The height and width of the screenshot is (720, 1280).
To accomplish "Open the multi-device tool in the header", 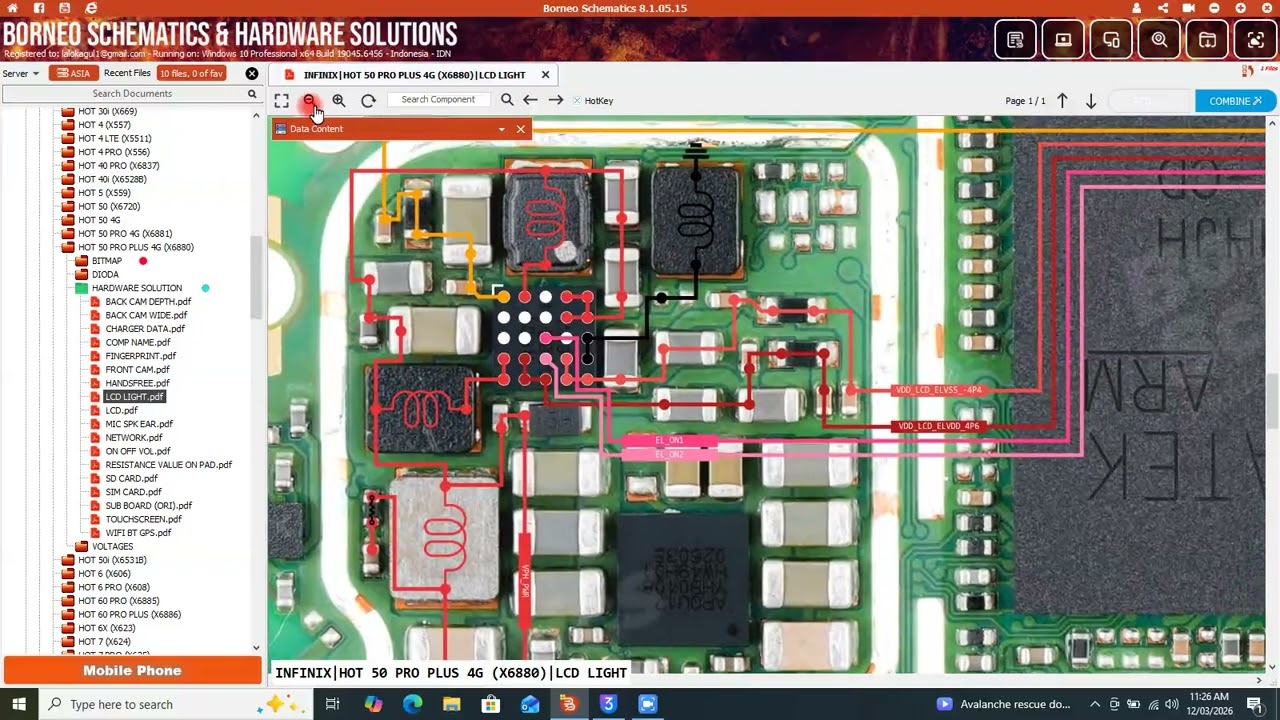I will click(x=1111, y=40).
